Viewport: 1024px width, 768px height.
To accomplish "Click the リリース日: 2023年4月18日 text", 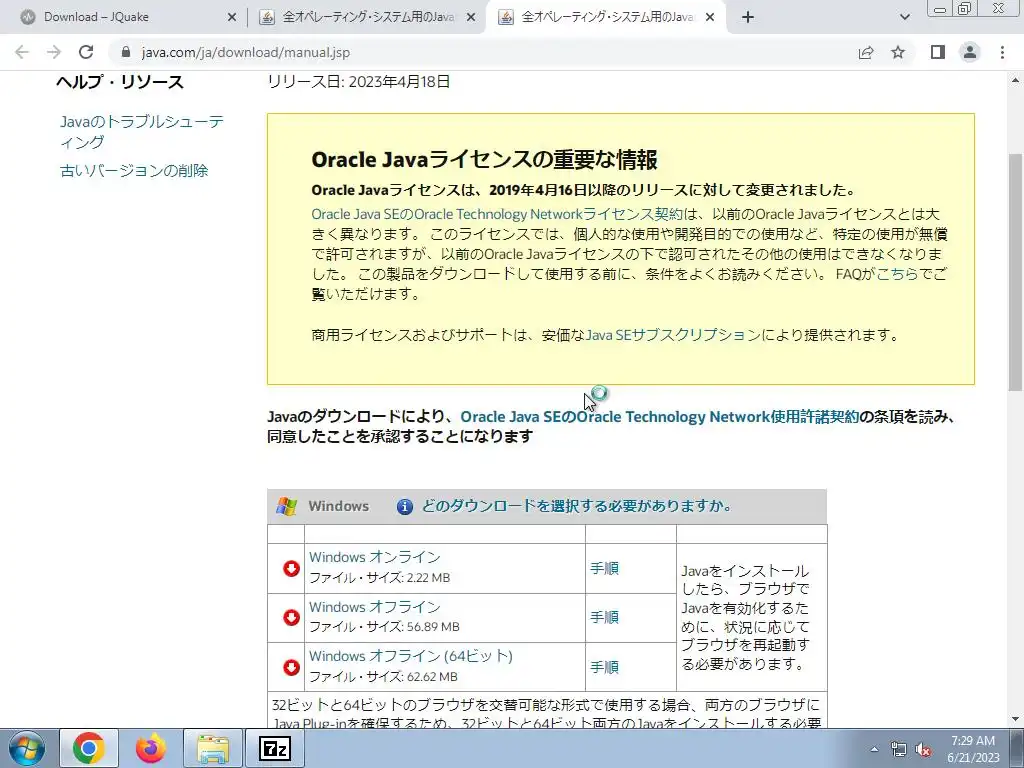I will [359, 82].
